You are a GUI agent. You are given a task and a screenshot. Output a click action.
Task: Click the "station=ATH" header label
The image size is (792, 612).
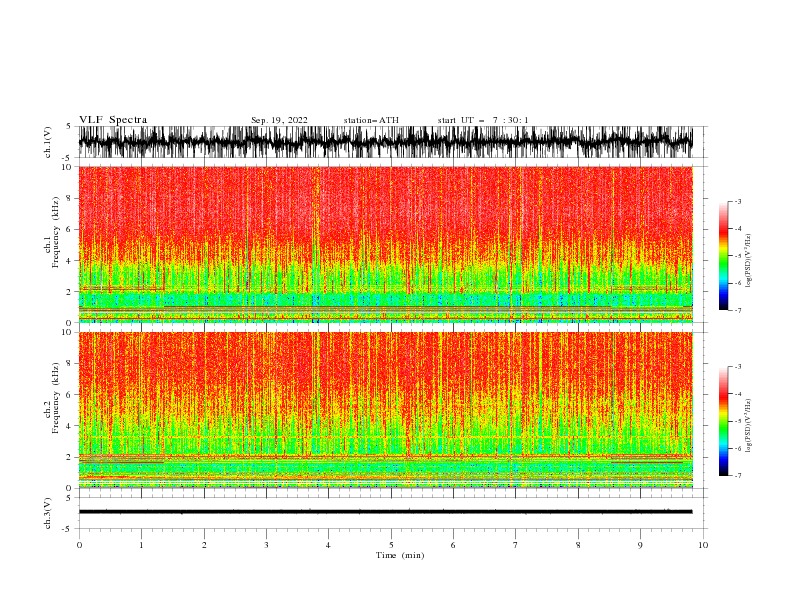[371, 120]
